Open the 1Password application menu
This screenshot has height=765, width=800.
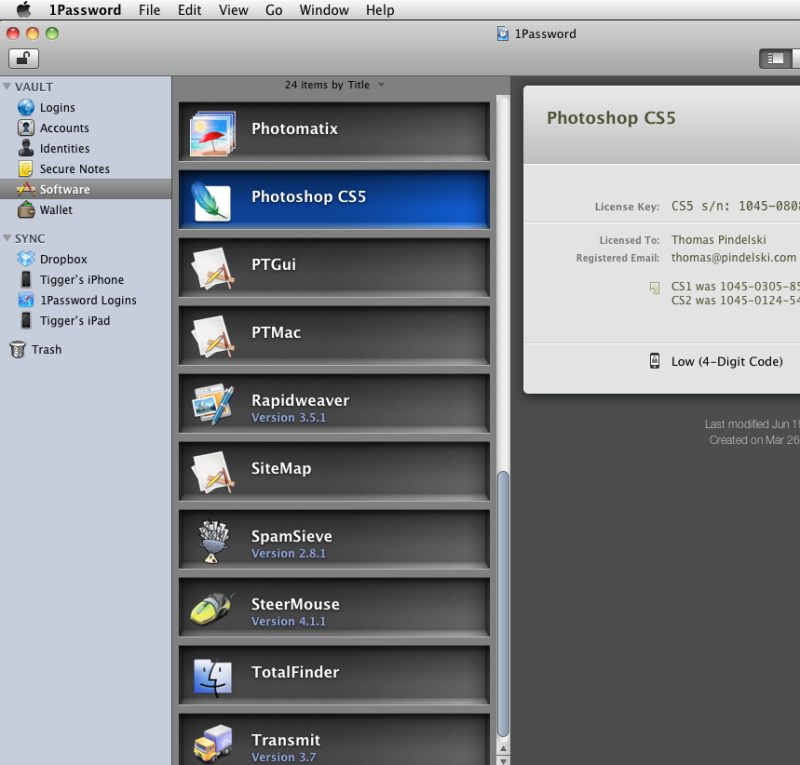[85, 10]
